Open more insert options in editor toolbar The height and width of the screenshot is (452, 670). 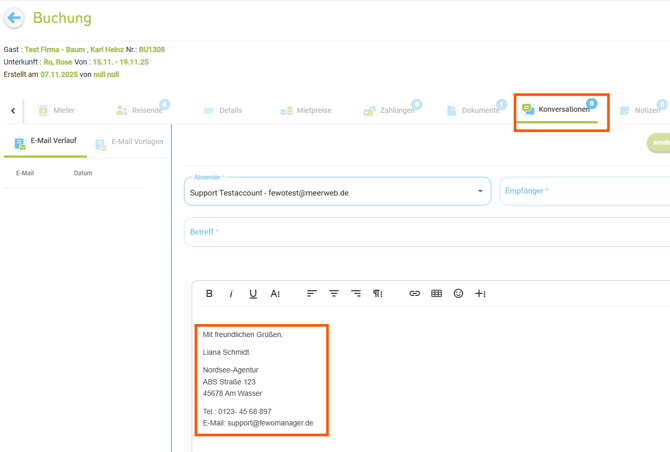coord(480,294)
